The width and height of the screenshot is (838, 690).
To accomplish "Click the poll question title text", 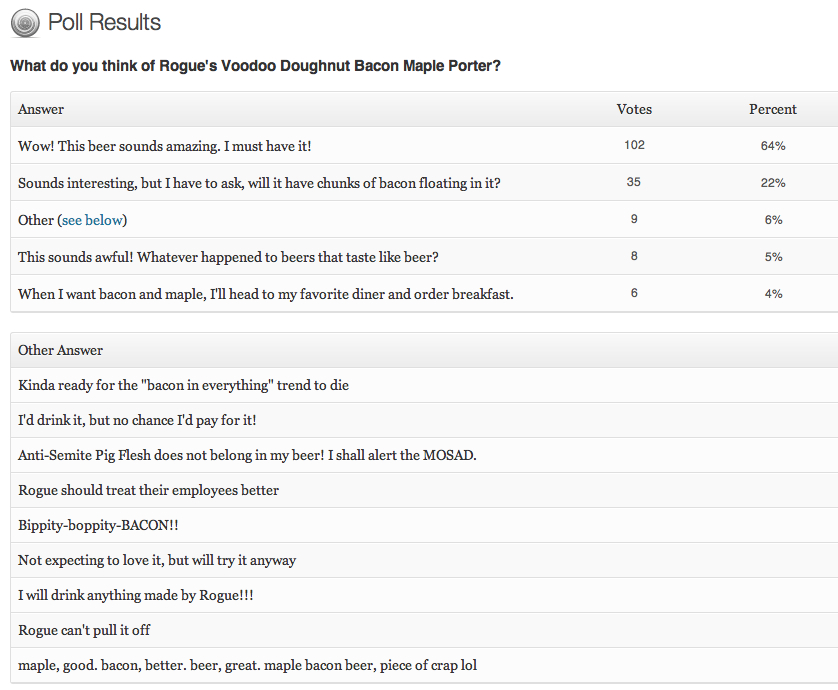I will (x=255, y=66).
